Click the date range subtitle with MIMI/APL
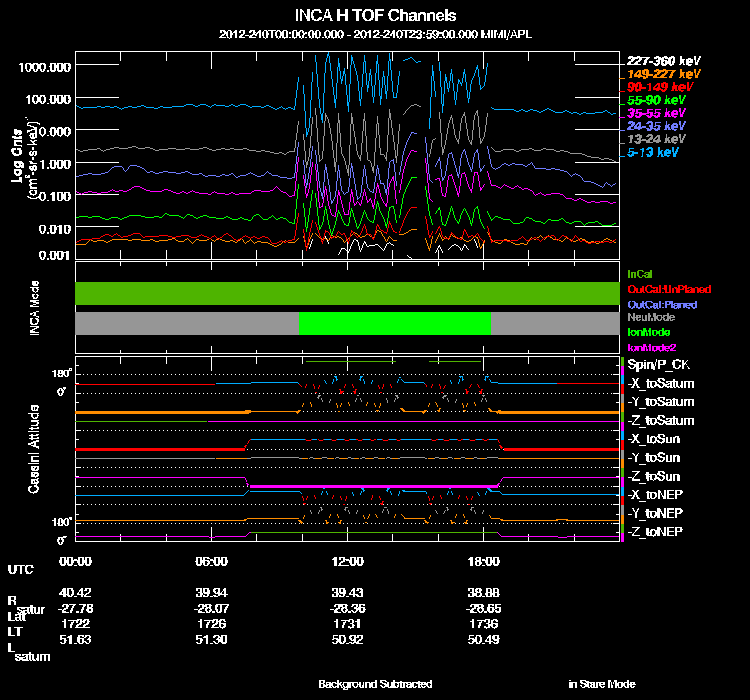750x700 pixels. [x=375, y=34]
